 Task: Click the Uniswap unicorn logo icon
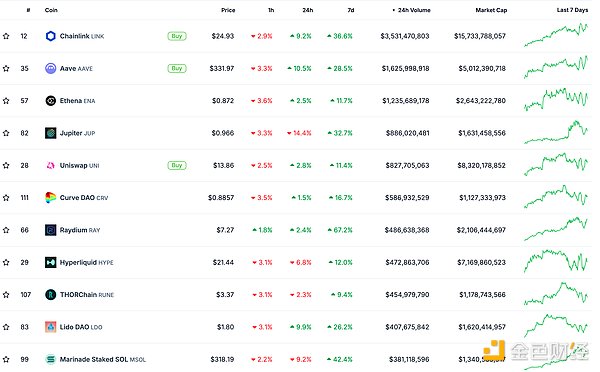click(x=51, y=165)
